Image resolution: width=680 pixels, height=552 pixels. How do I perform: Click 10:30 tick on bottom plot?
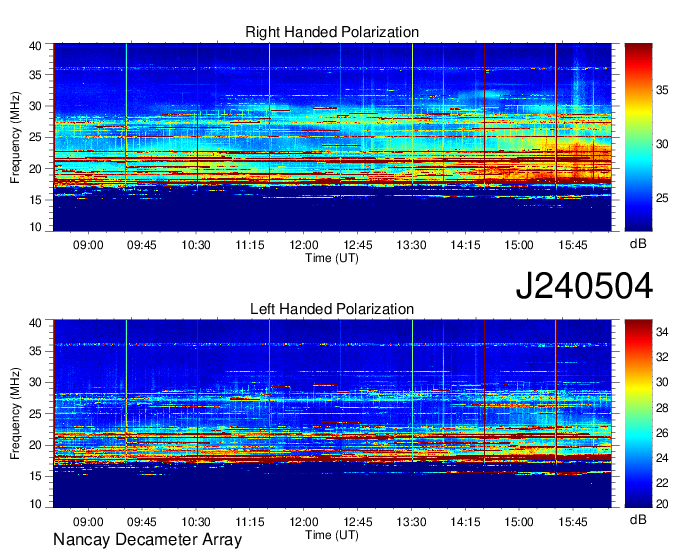pyautogui.click(x=196, y=522)
